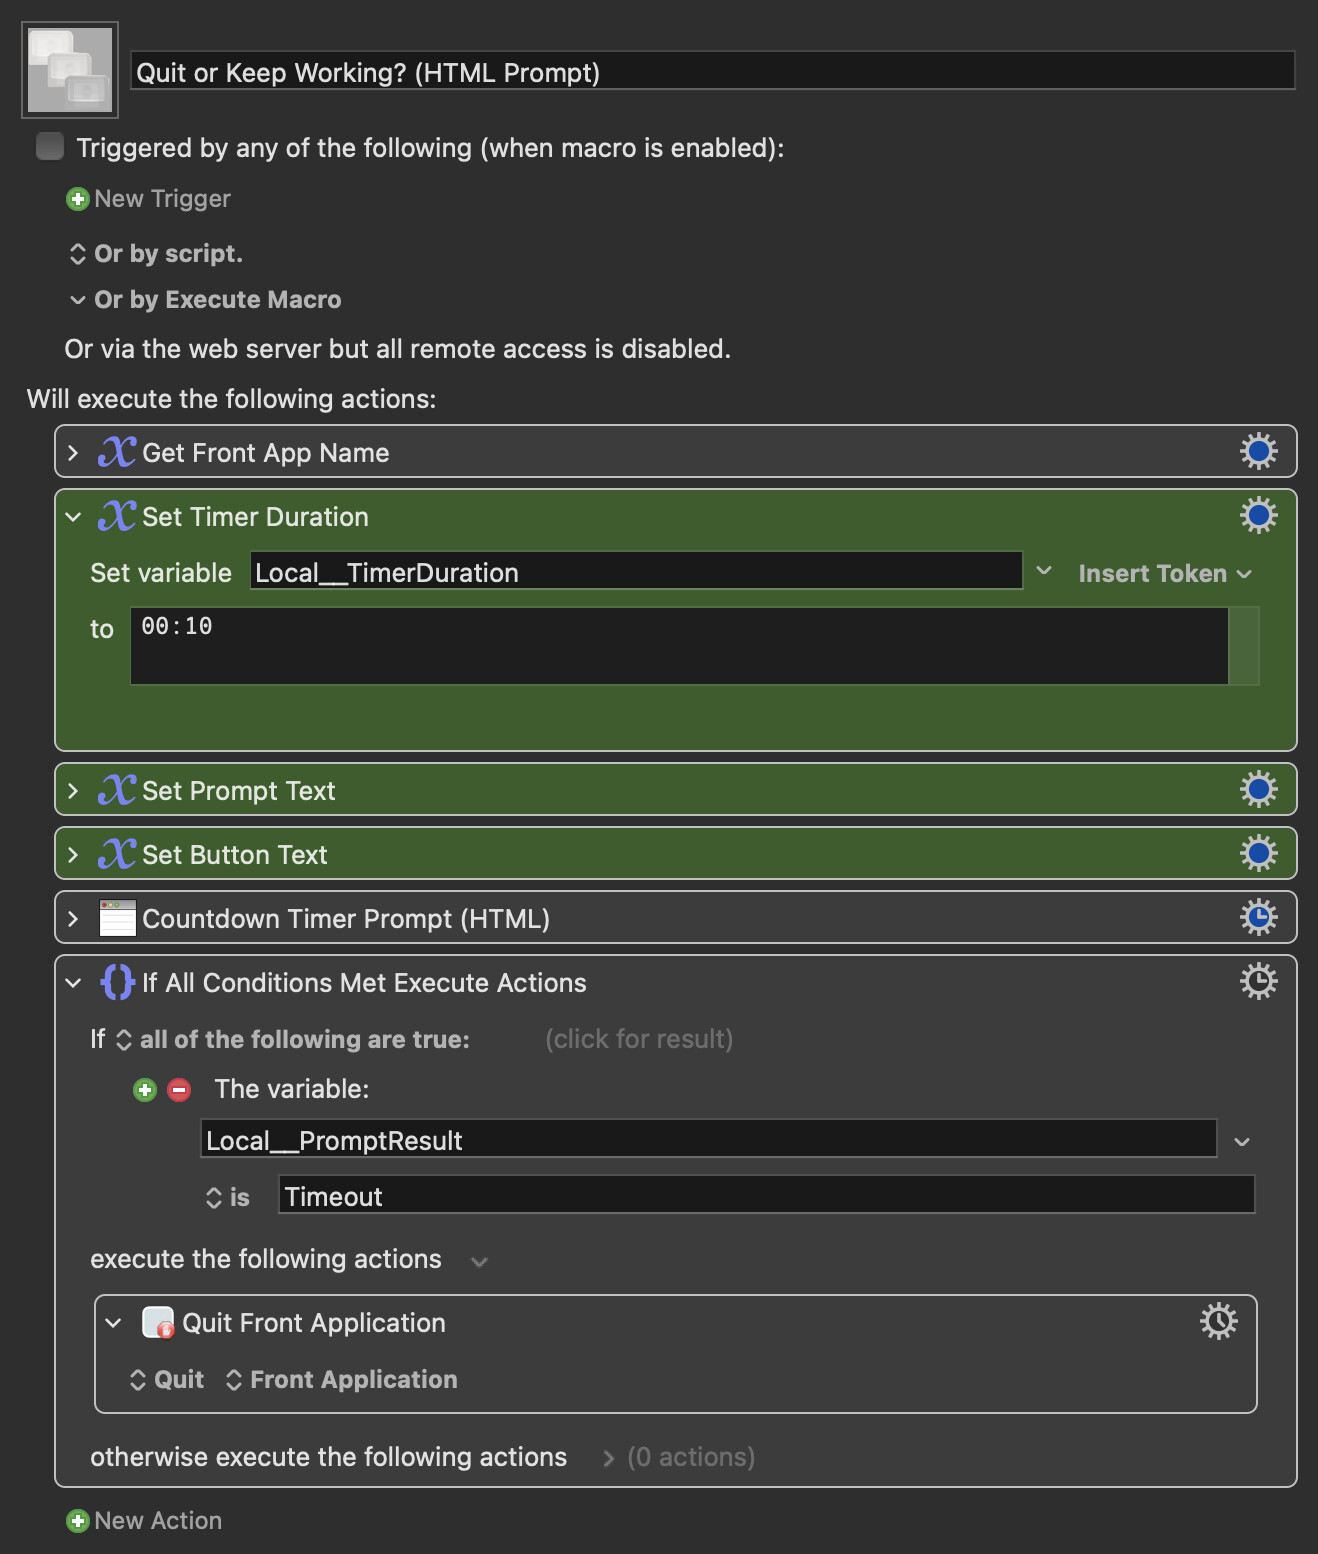The height and width of the screenshot is (1554, 1318).
Task: Open the Or by script popup
Action: click(x=156, y=254)
